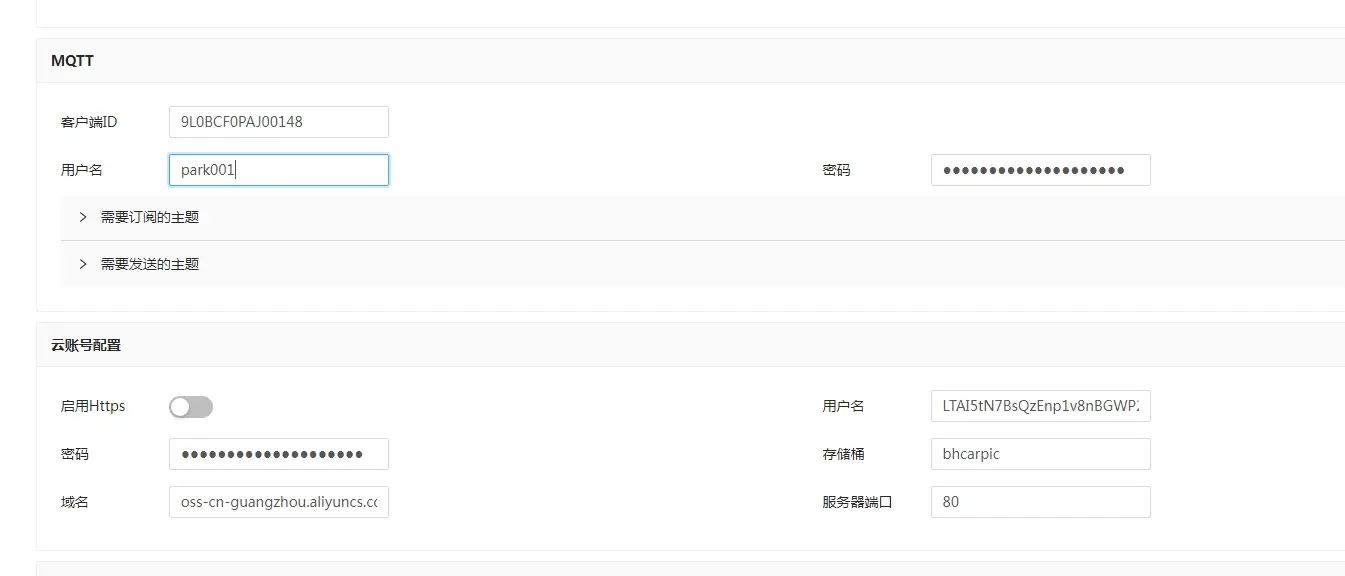1345x576 pixels.
Task: Click the 服务器端口 label text
Action: [857, 502]
